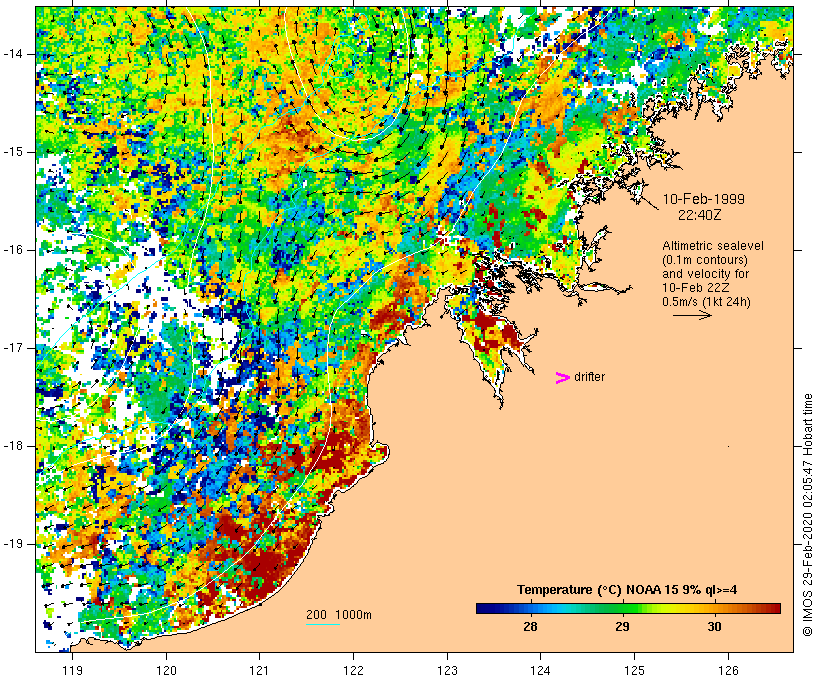Click the longitude axis label '124'

pos(541,671)
